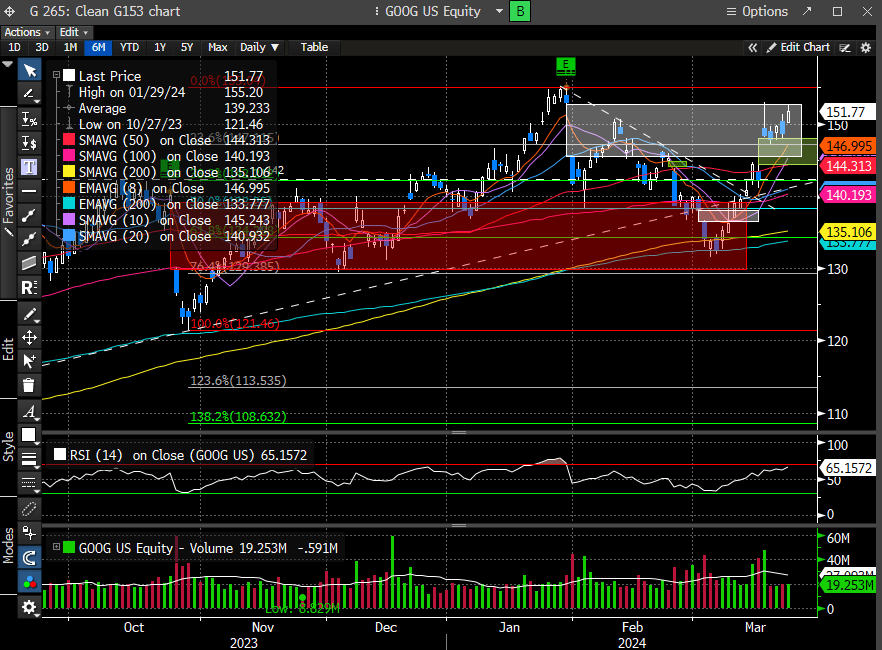The height and width of the screenshot is (650, 882).
Task: Select the trend line segment tool
Action: pos(29,215)
